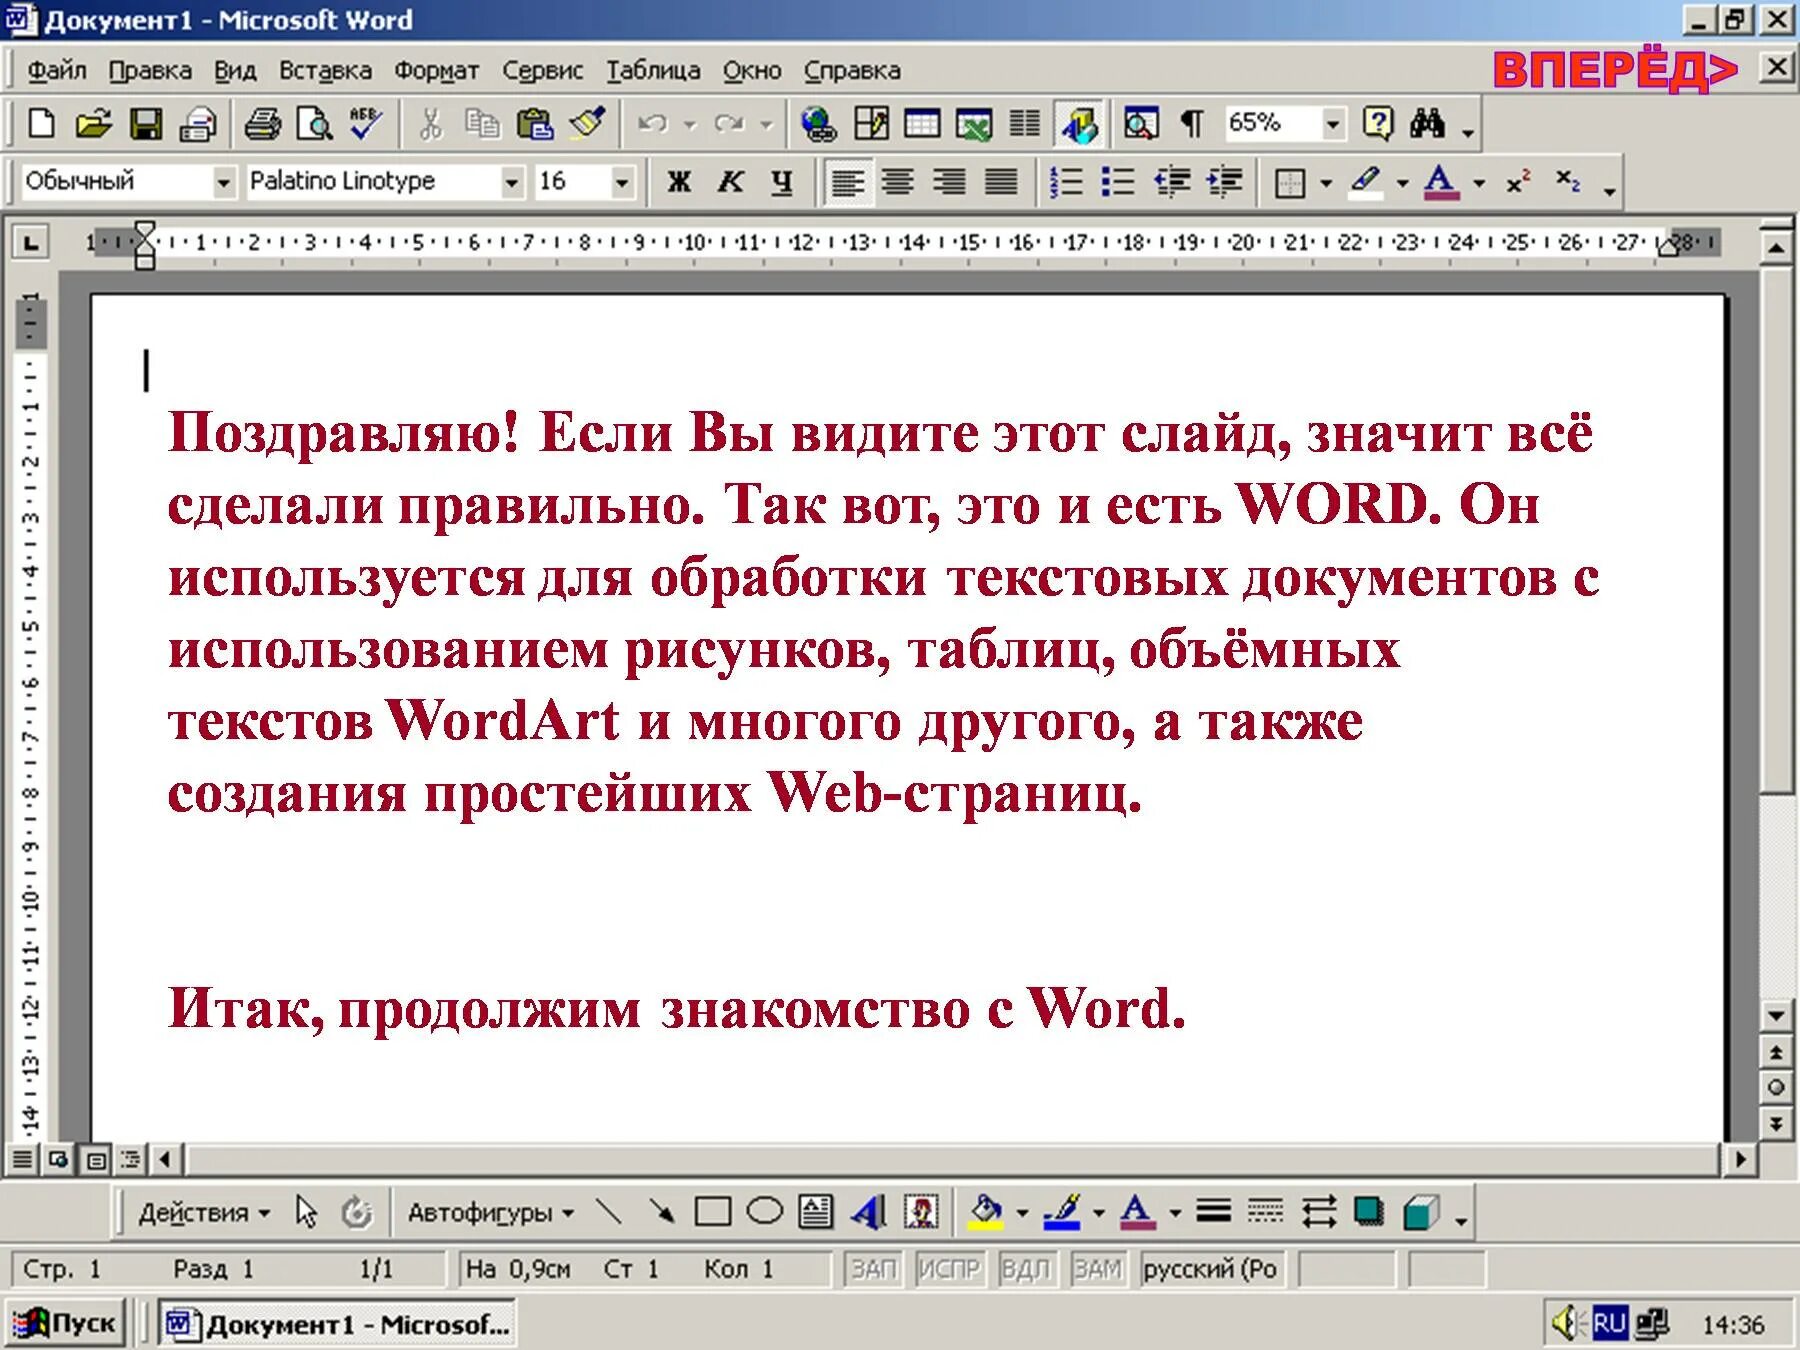Insert Excel worksheet icon
Viewport: 1800px width, 1350px height.
click(x=974, y=124)
